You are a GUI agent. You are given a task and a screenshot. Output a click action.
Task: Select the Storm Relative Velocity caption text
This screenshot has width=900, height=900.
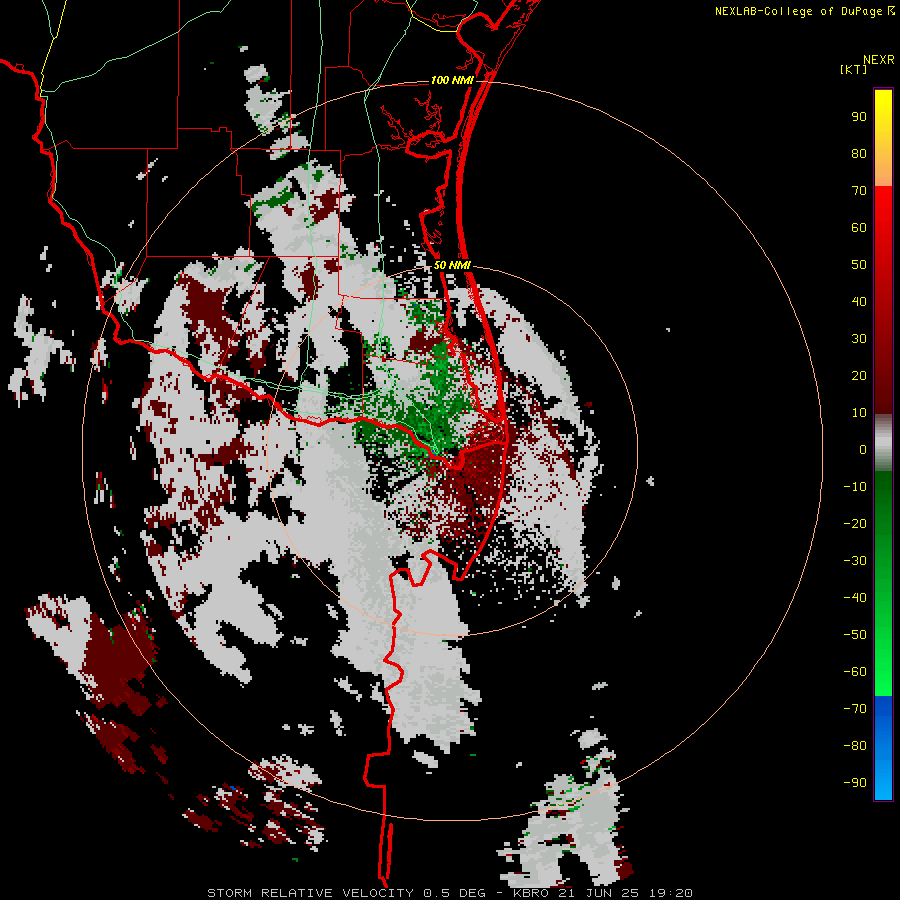tap(449, 893)
